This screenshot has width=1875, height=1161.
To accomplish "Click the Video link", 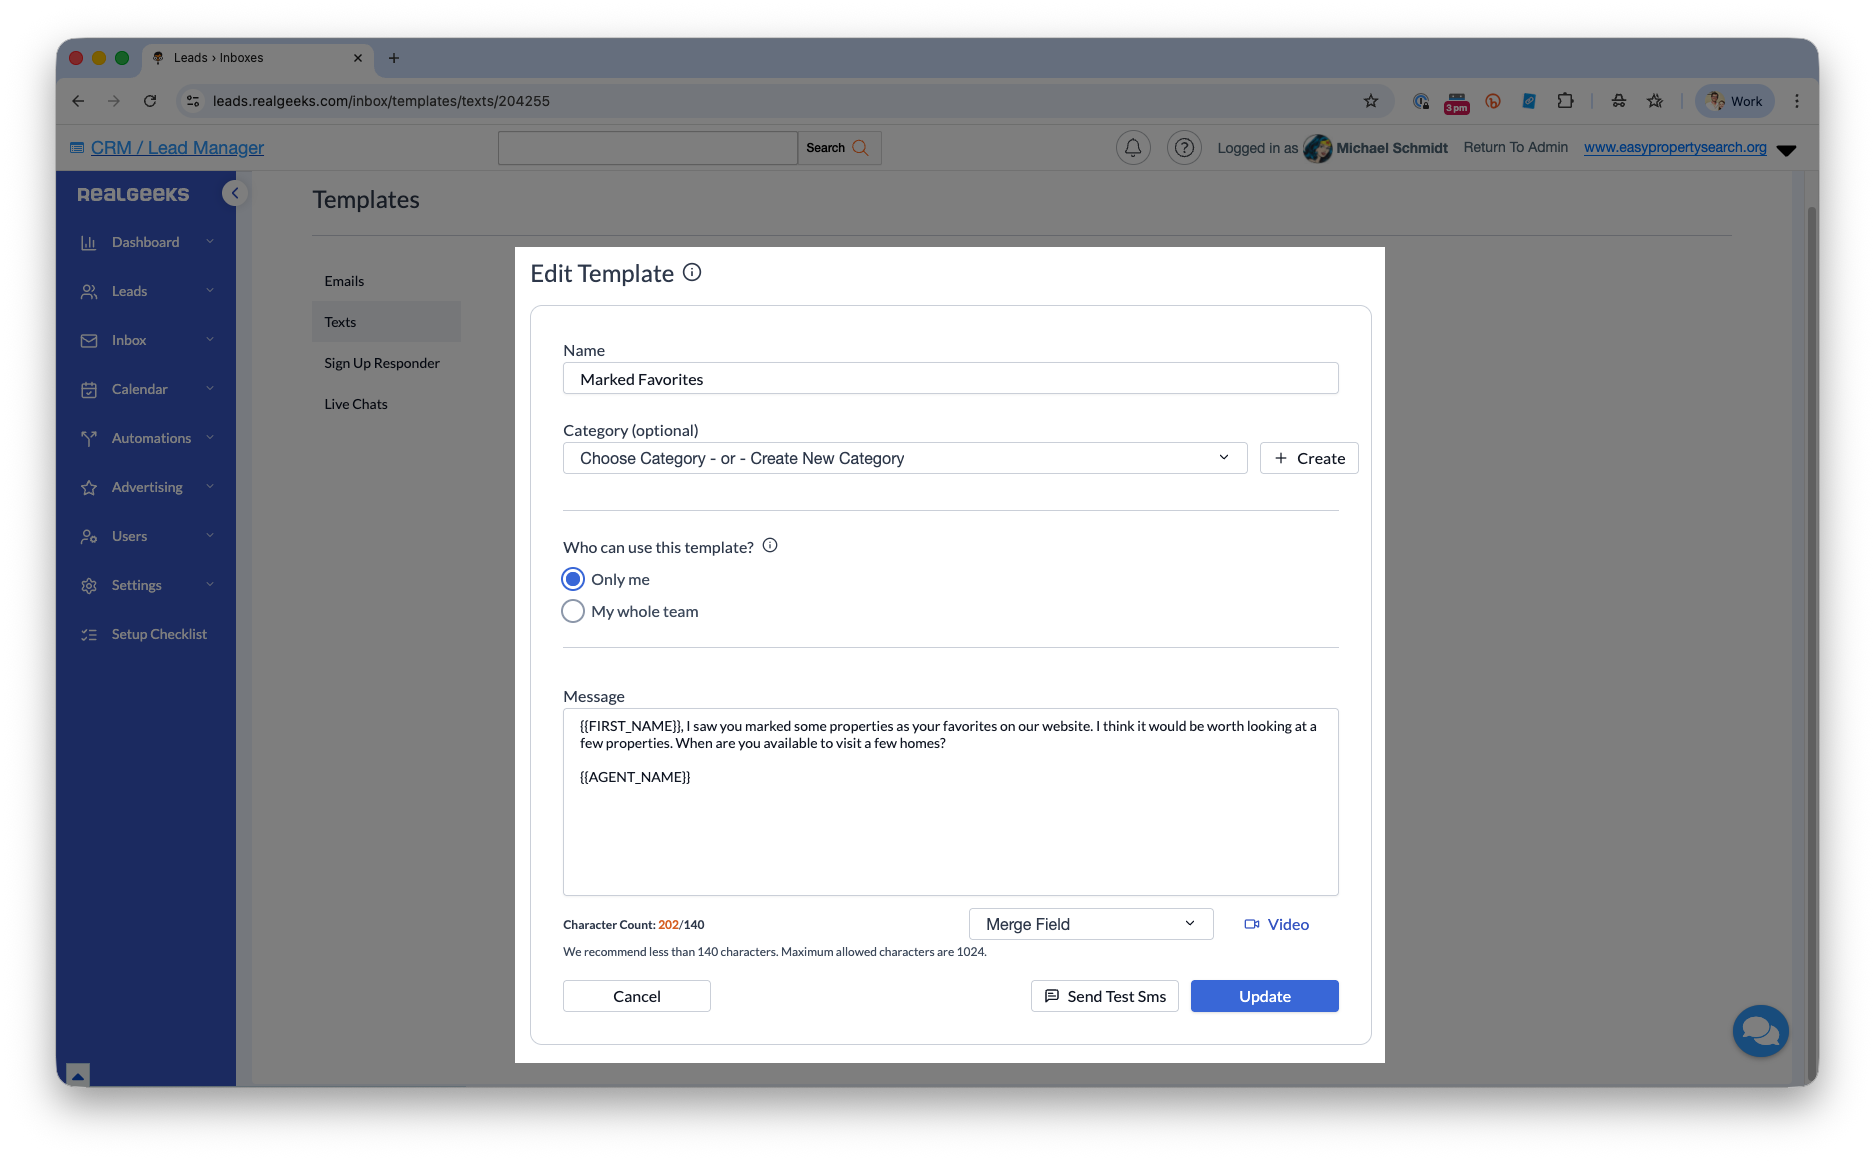I will [1277, 924].
